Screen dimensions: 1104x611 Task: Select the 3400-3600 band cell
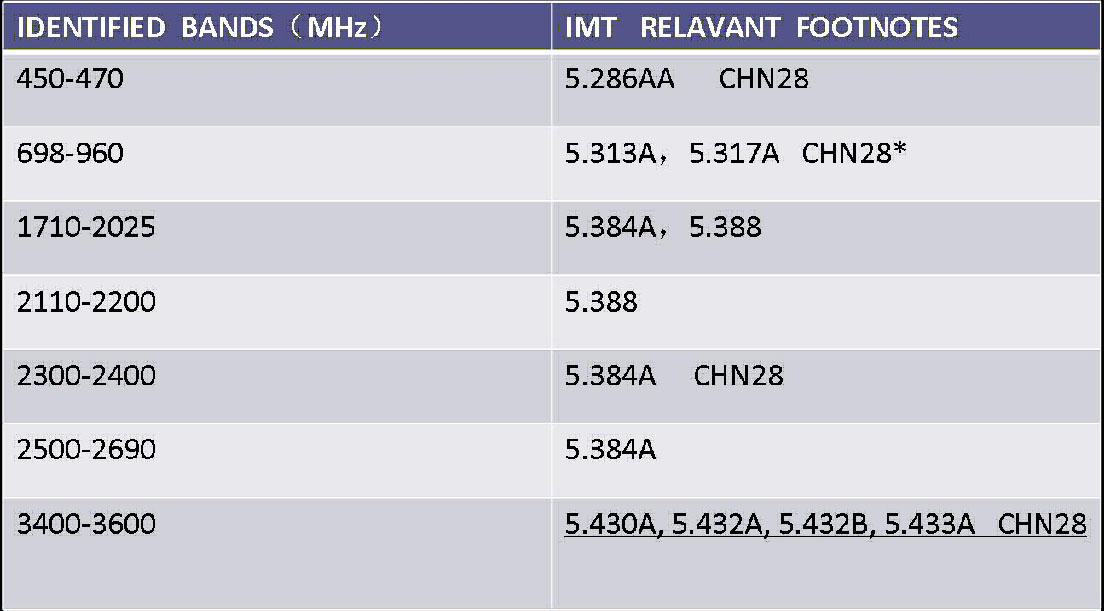point(277,553)
